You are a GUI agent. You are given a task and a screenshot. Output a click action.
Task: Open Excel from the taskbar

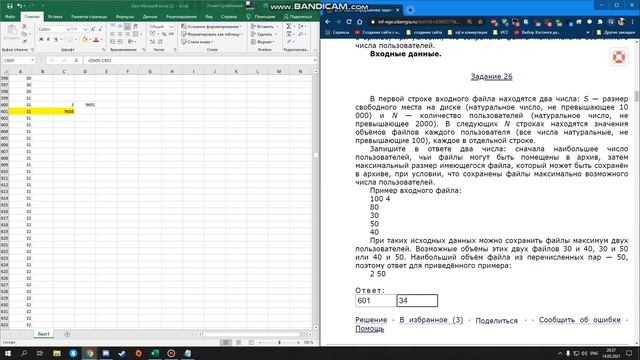point(155,353)
